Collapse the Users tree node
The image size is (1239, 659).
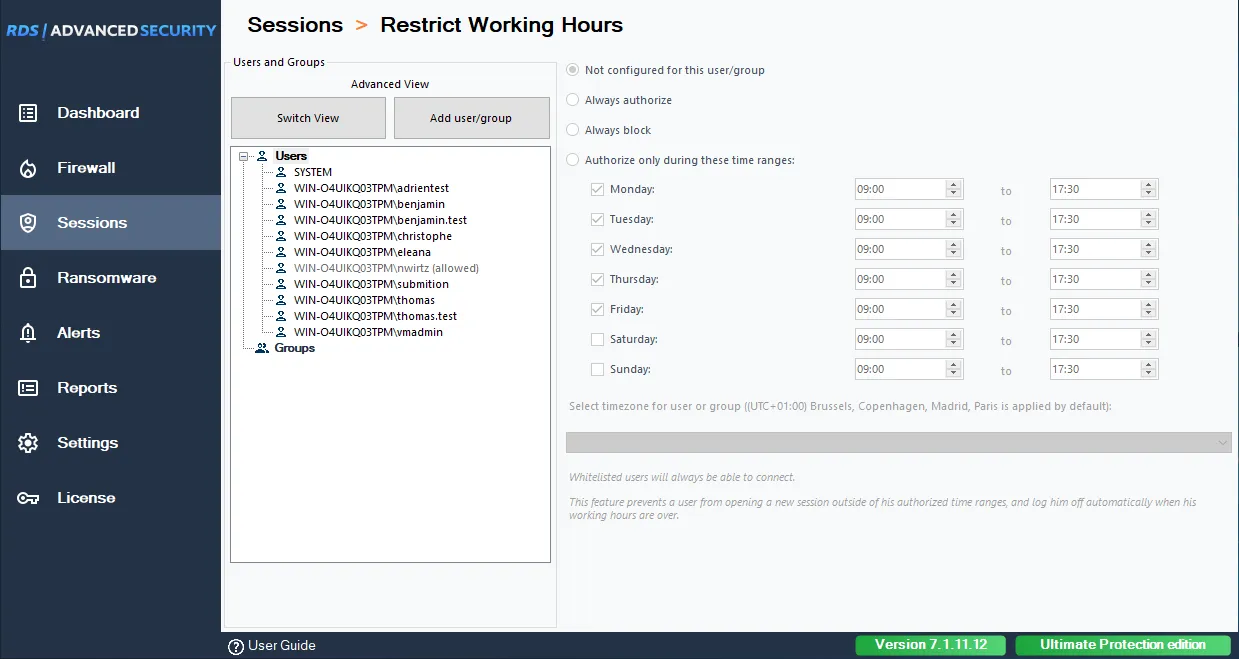pyautogui.click(x=243, y=156)
